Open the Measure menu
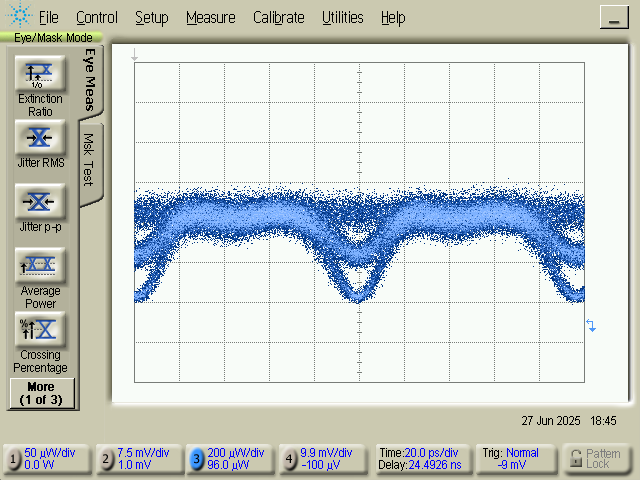Image resolution: width=640 pixels, height=480 pixels. (210, 17)
